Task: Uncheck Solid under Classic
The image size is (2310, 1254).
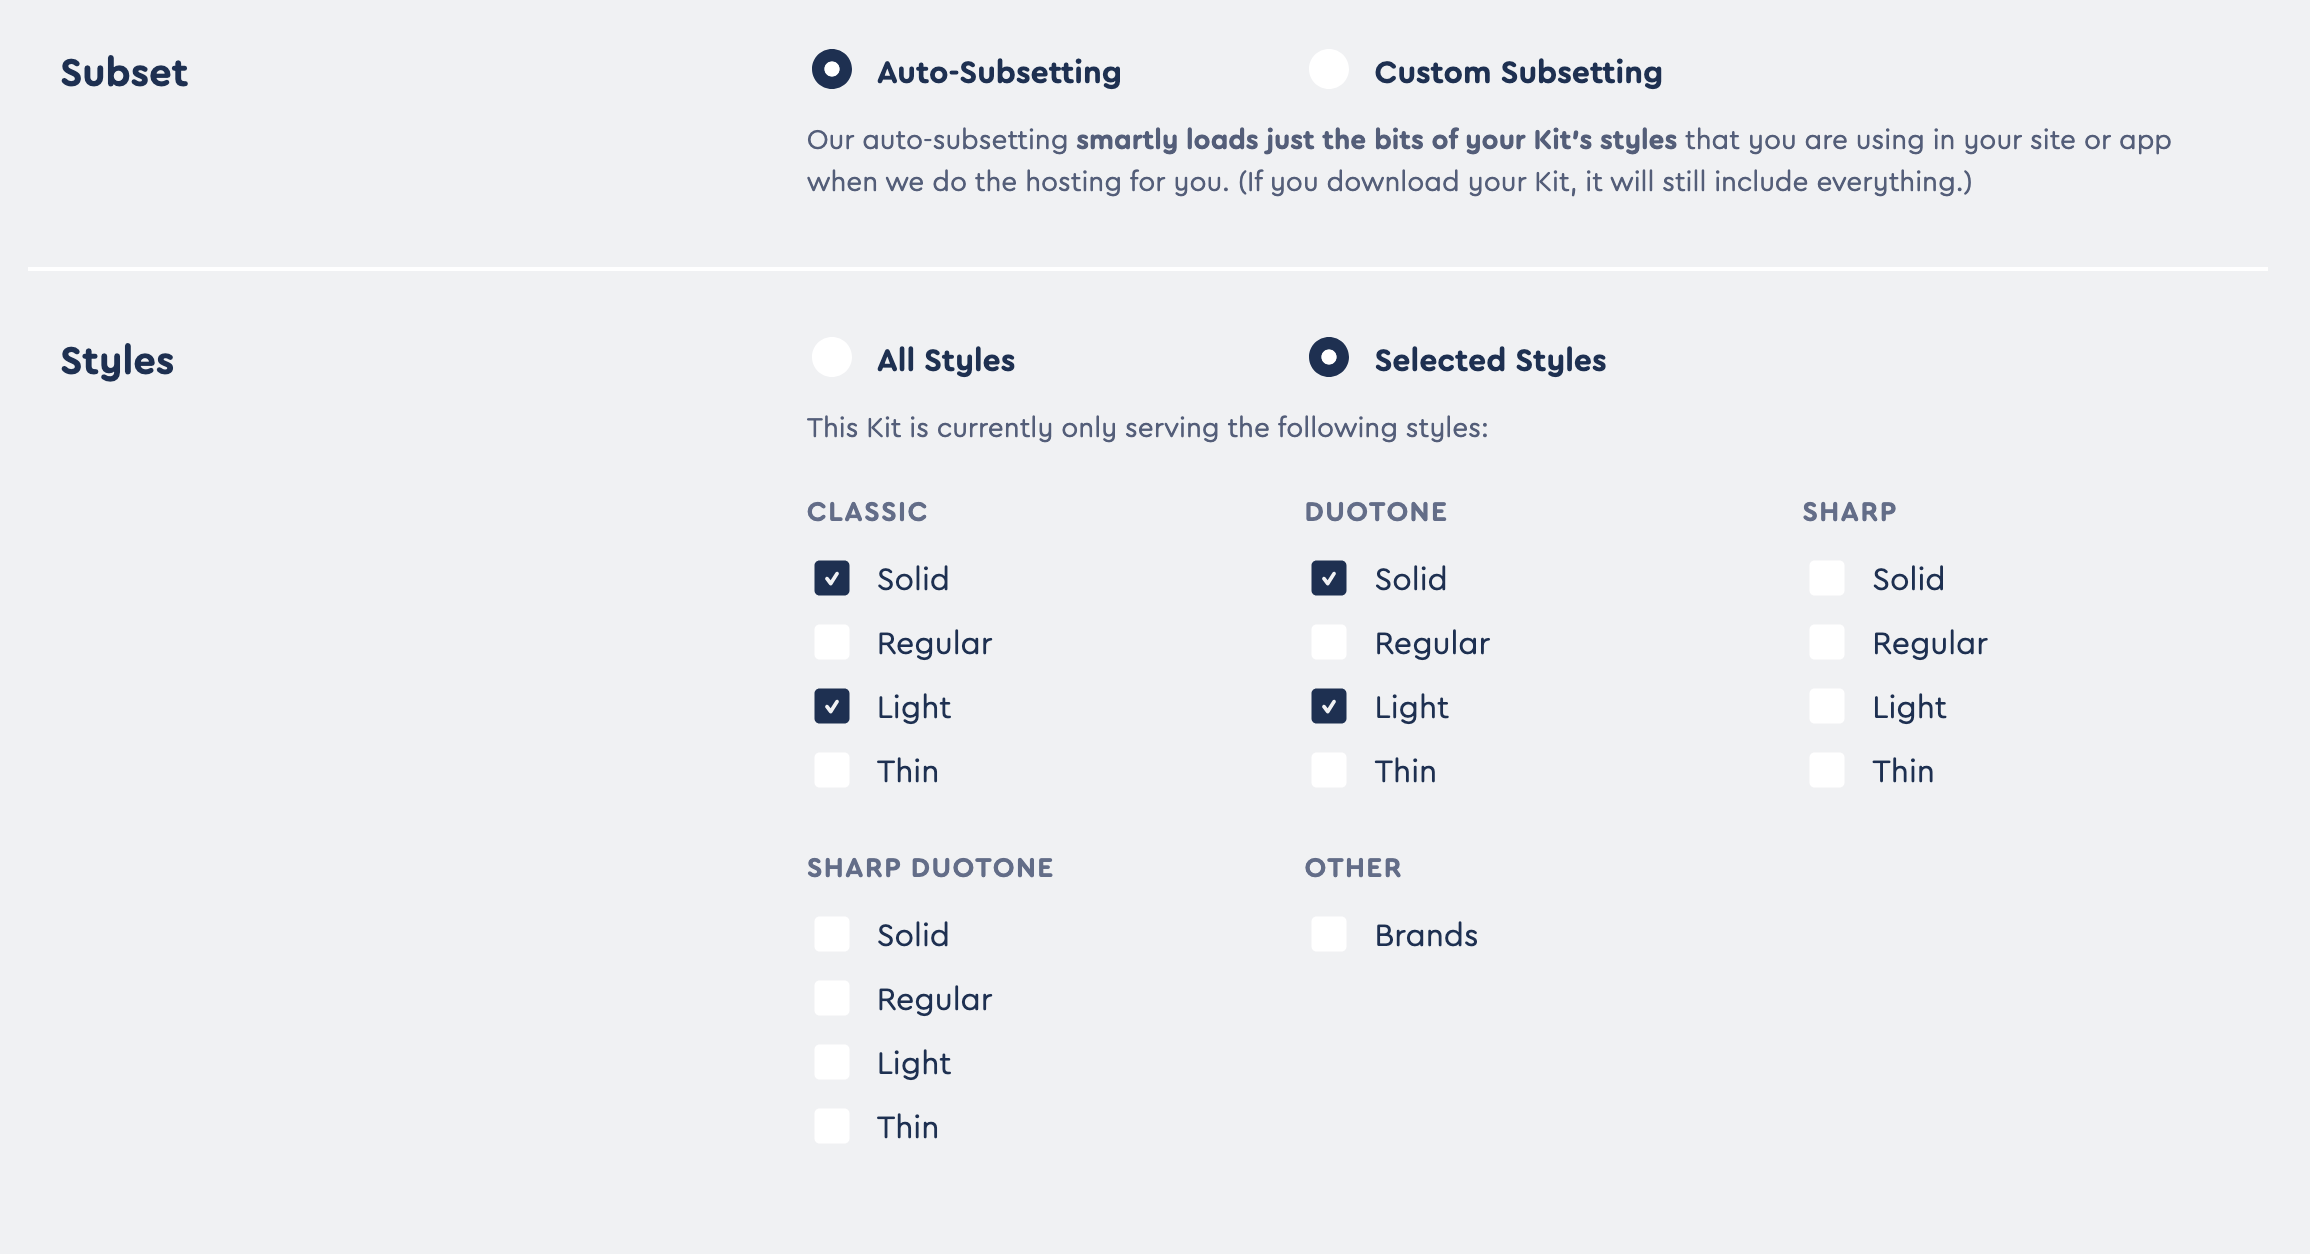Action: [831, 578]
